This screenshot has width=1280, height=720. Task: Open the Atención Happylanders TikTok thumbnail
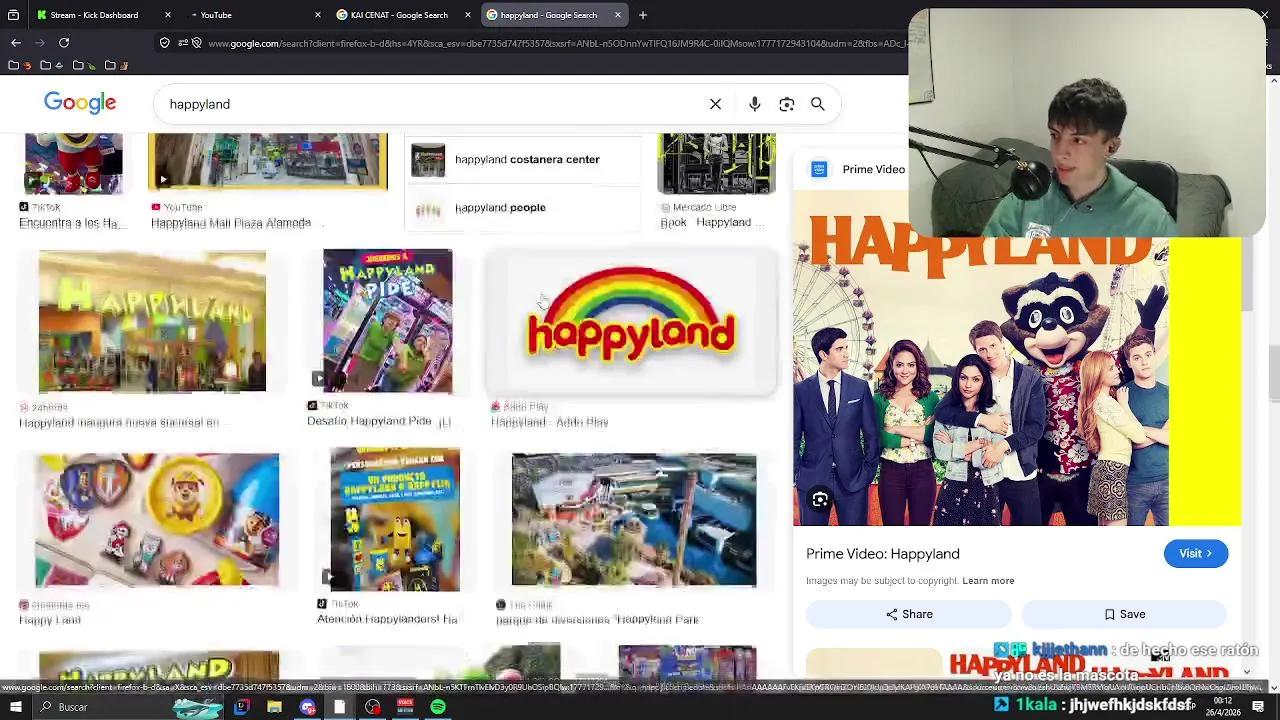click(x=395, y=519)
